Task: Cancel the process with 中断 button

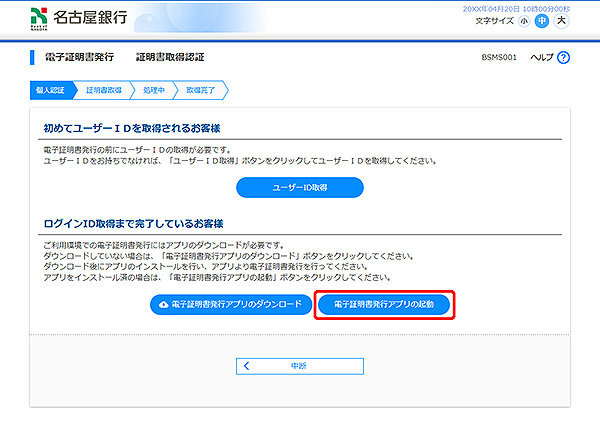Action: click(x=299, y=366)
